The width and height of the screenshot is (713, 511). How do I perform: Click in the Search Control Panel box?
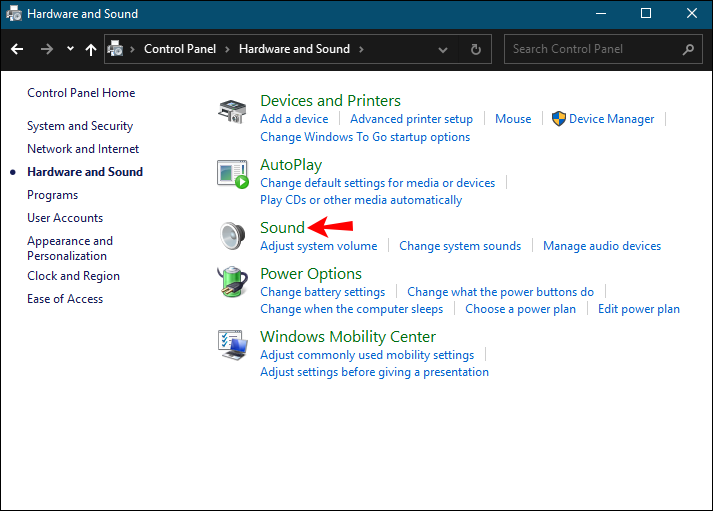593,49
